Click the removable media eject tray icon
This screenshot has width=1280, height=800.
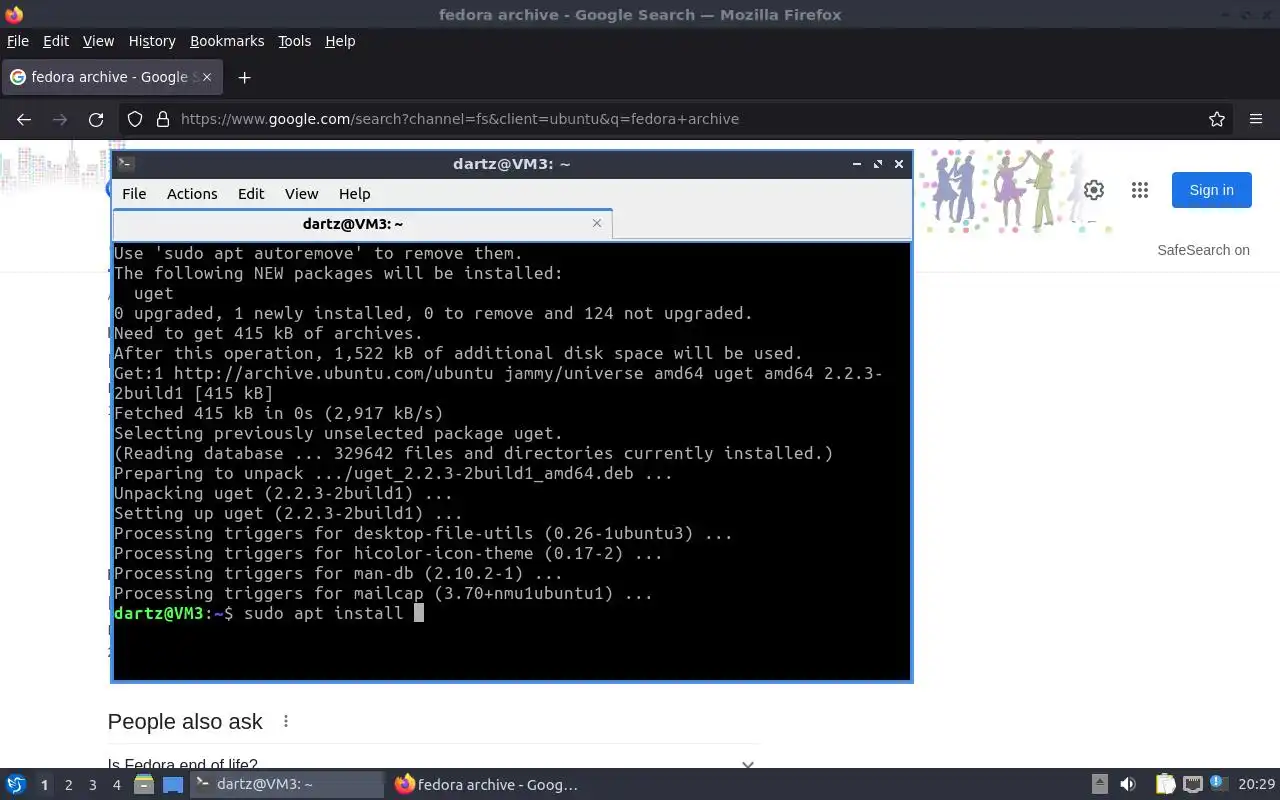[x=1099, y=785]
